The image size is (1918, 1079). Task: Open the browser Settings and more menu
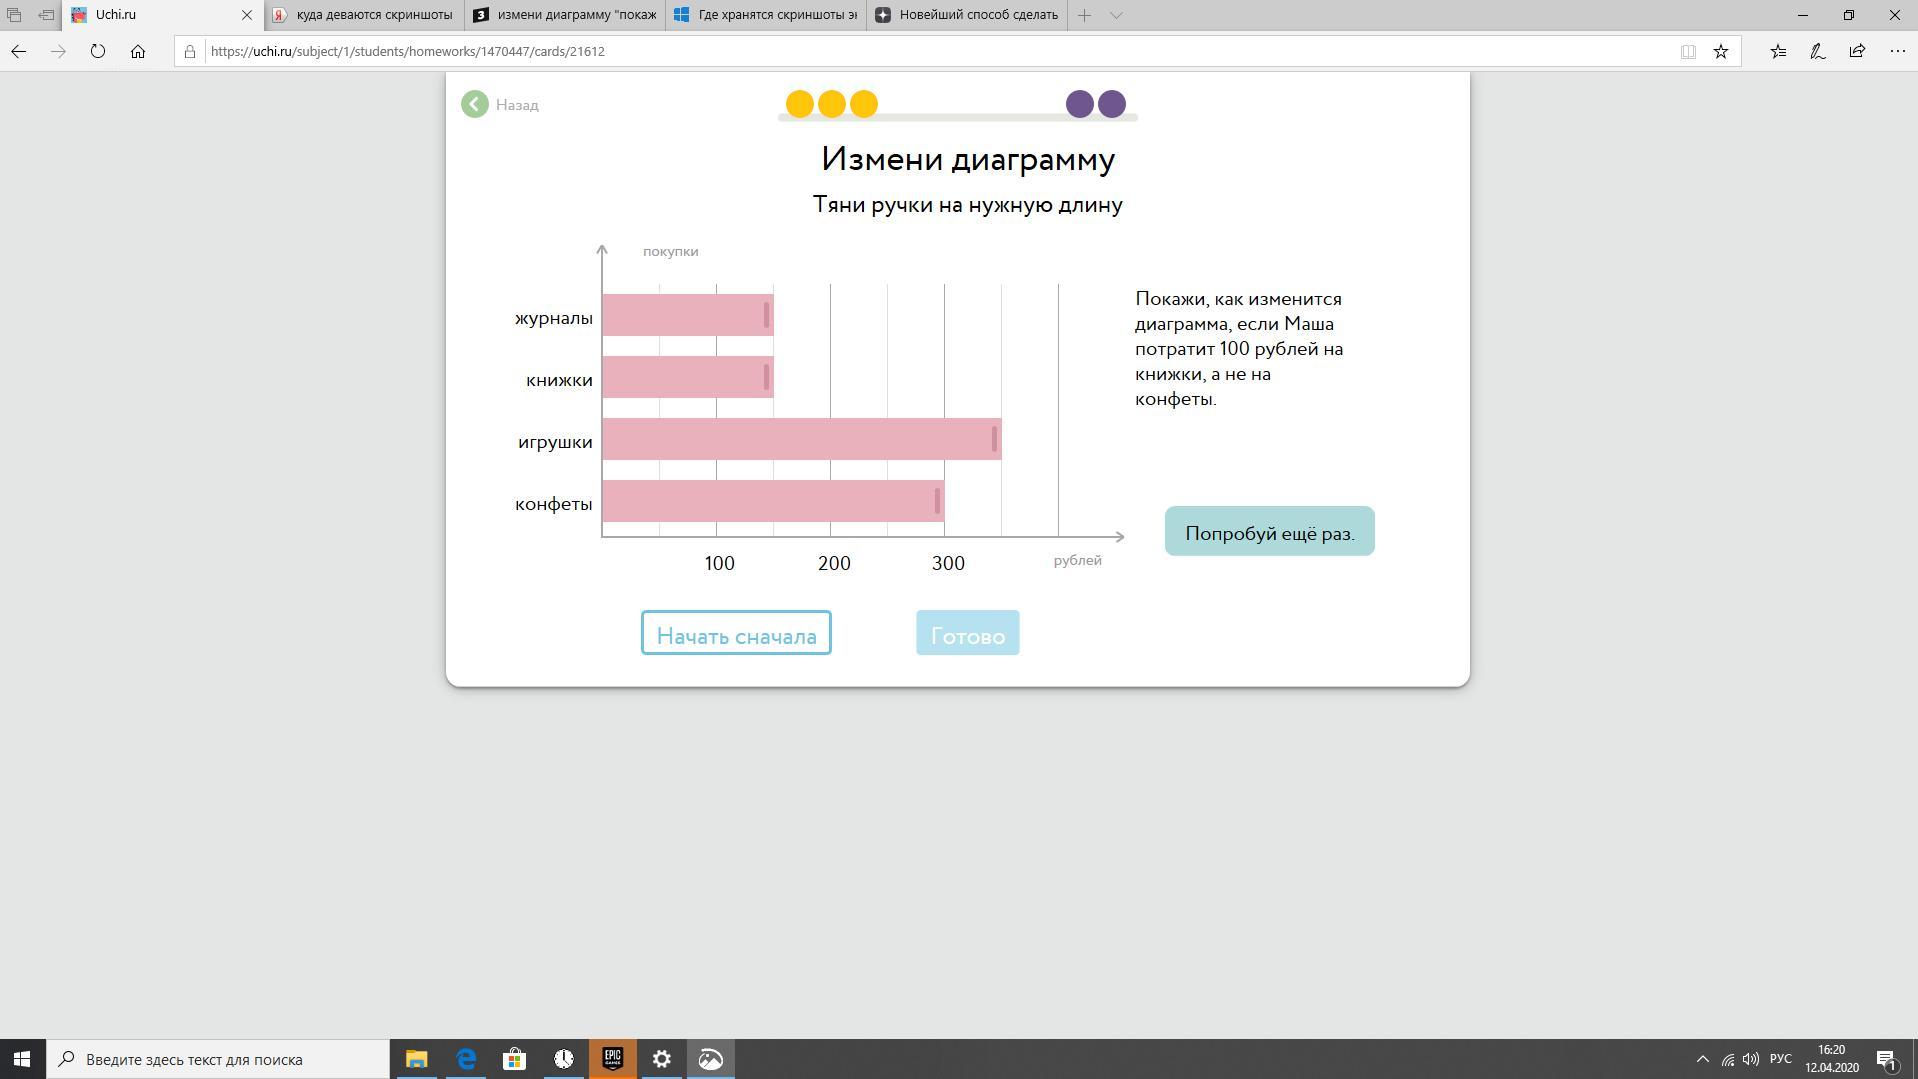(1897, 51)
